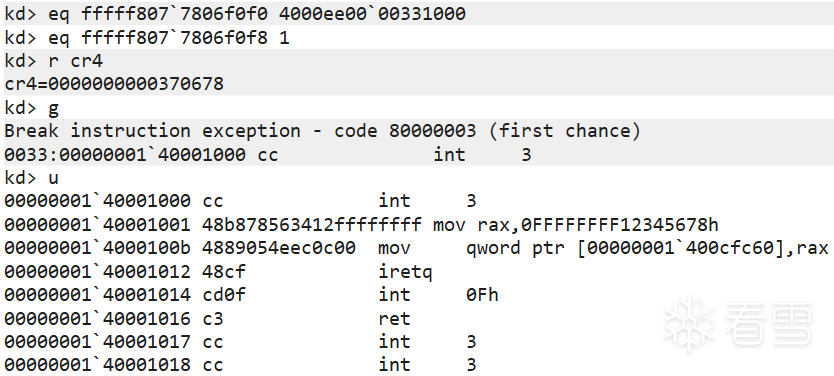Image resolution: width=834 pixels, height=376 pixels.
Task: Select the 'eq fffff807`7806f0f8 1' command line
Action: pos(147,38)
